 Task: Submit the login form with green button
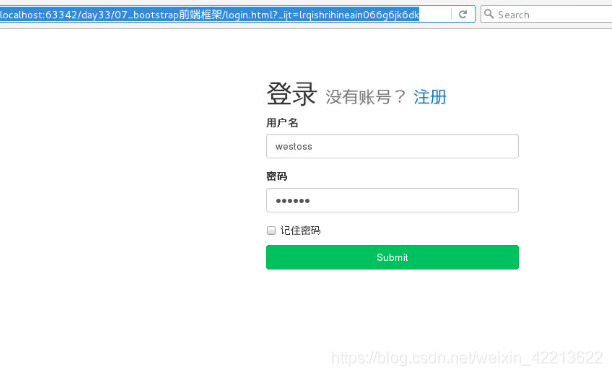click(392, 257)
